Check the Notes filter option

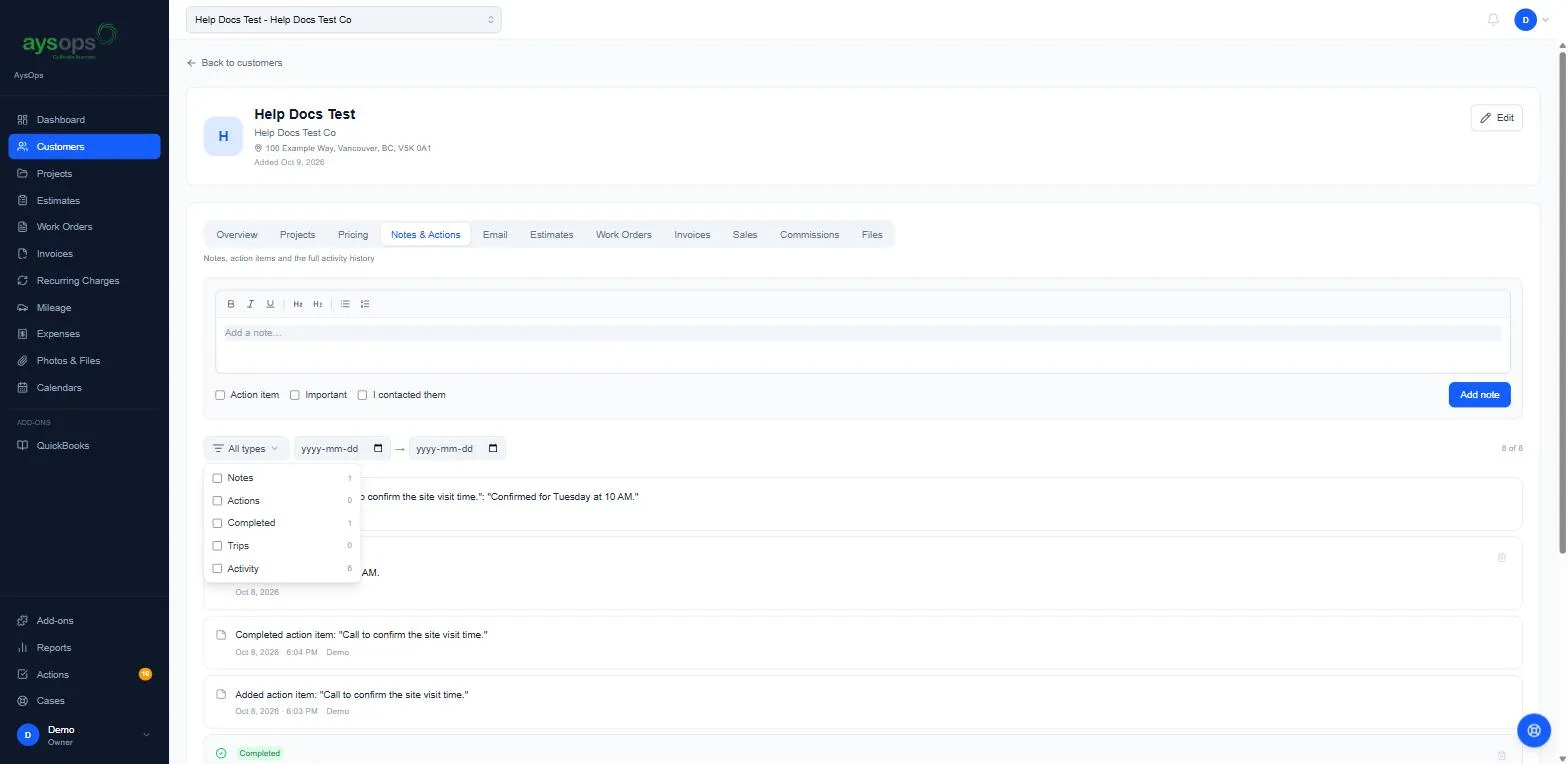point(217,478)
